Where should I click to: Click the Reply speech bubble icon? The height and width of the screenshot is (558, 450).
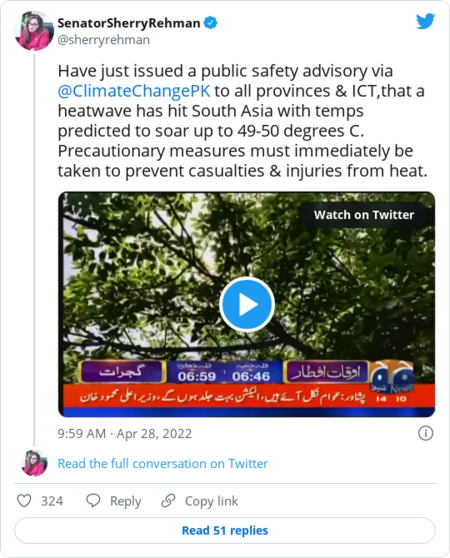coord(93,500)
